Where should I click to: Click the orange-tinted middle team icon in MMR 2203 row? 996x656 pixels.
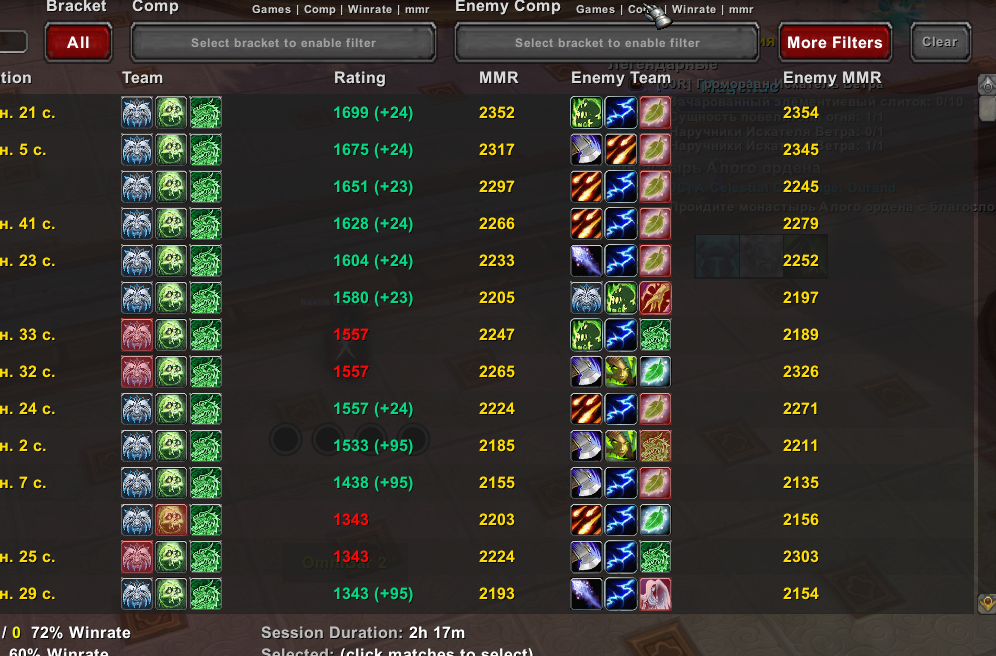172,520
